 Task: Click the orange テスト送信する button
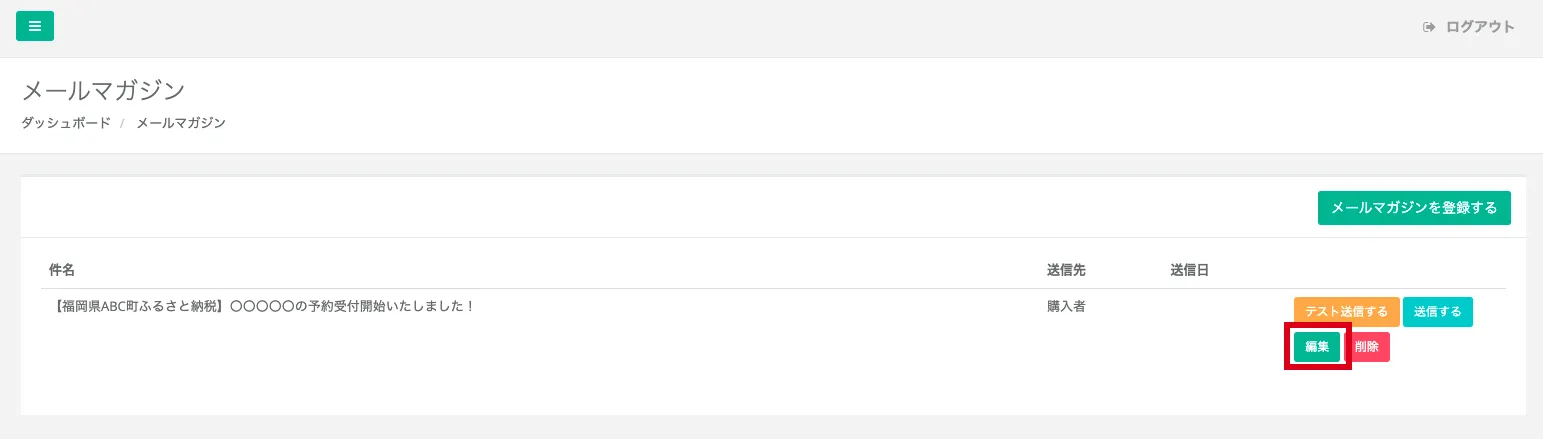coord(1346,312)
